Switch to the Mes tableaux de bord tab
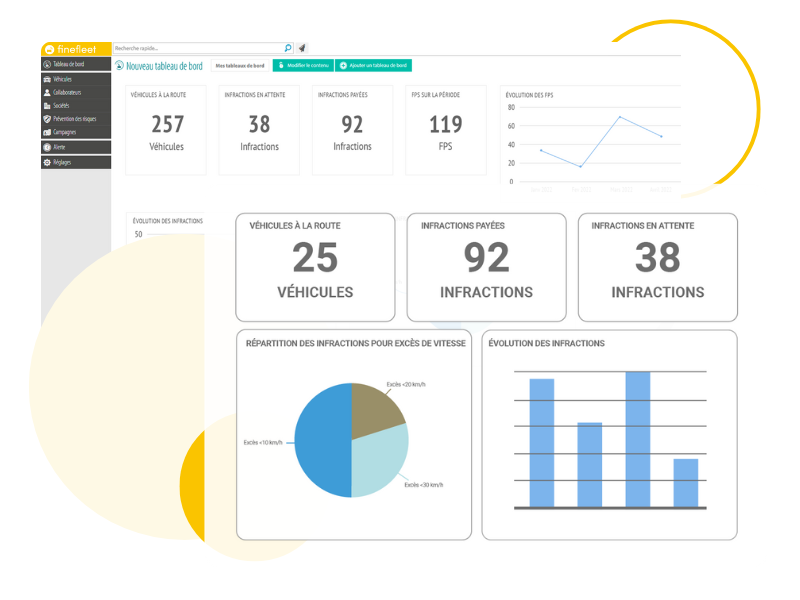This screenshot has height=600, width=800. [x=240, y=66]
